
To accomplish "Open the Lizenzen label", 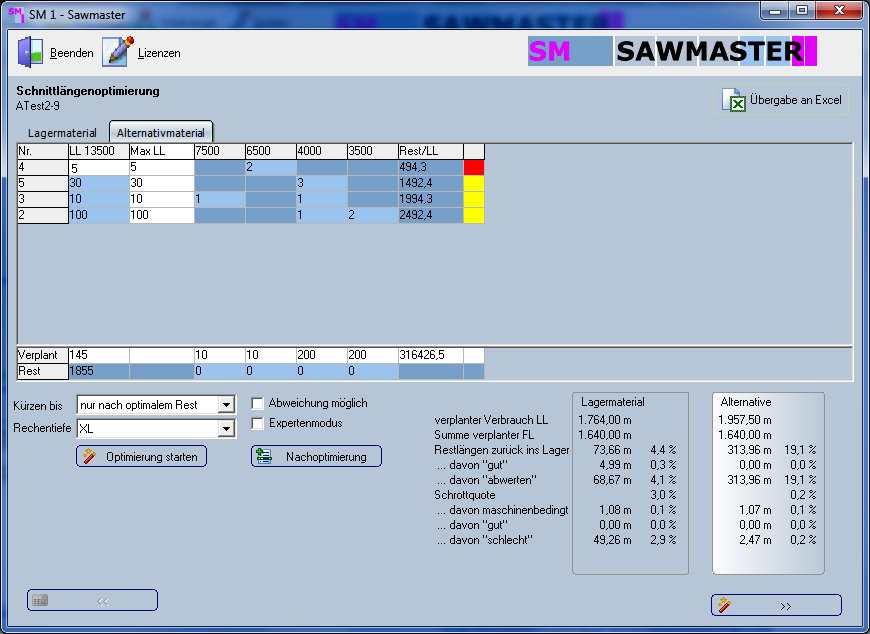I will pyautogui.click(x=159, y=53).
